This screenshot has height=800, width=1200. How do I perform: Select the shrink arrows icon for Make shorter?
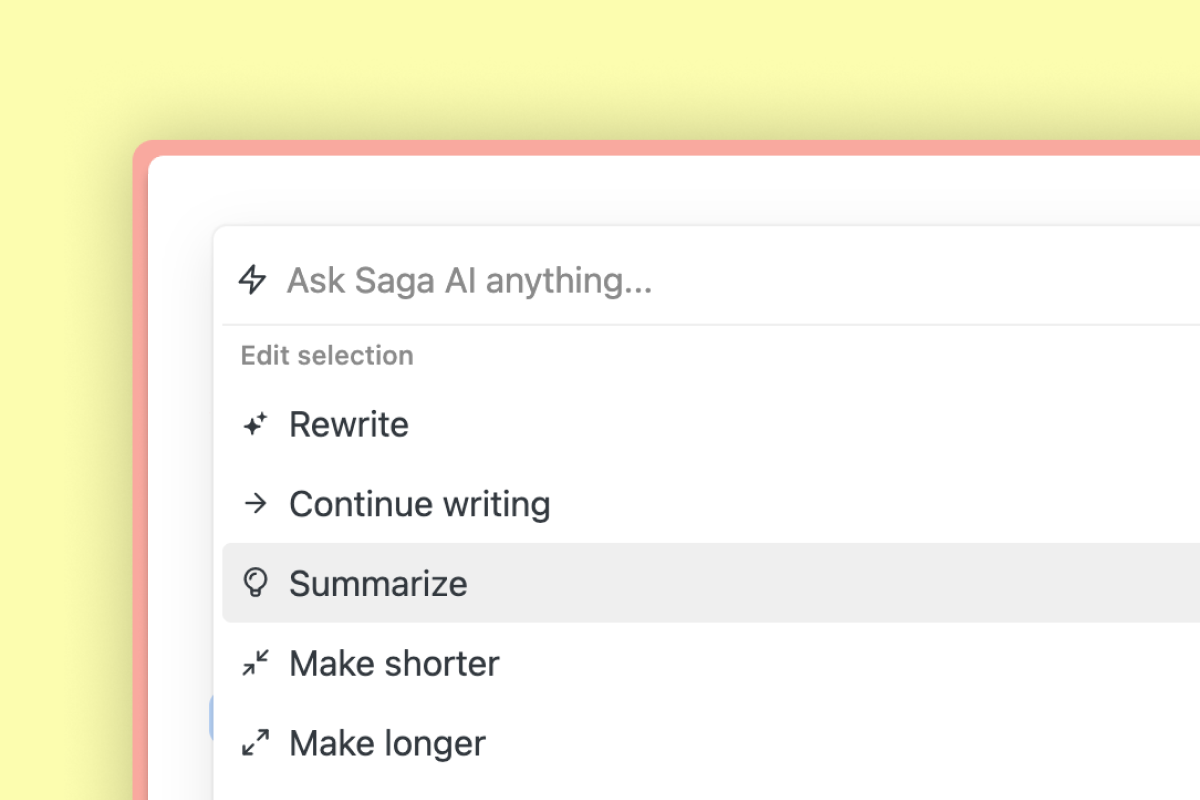tap(255, 662)
